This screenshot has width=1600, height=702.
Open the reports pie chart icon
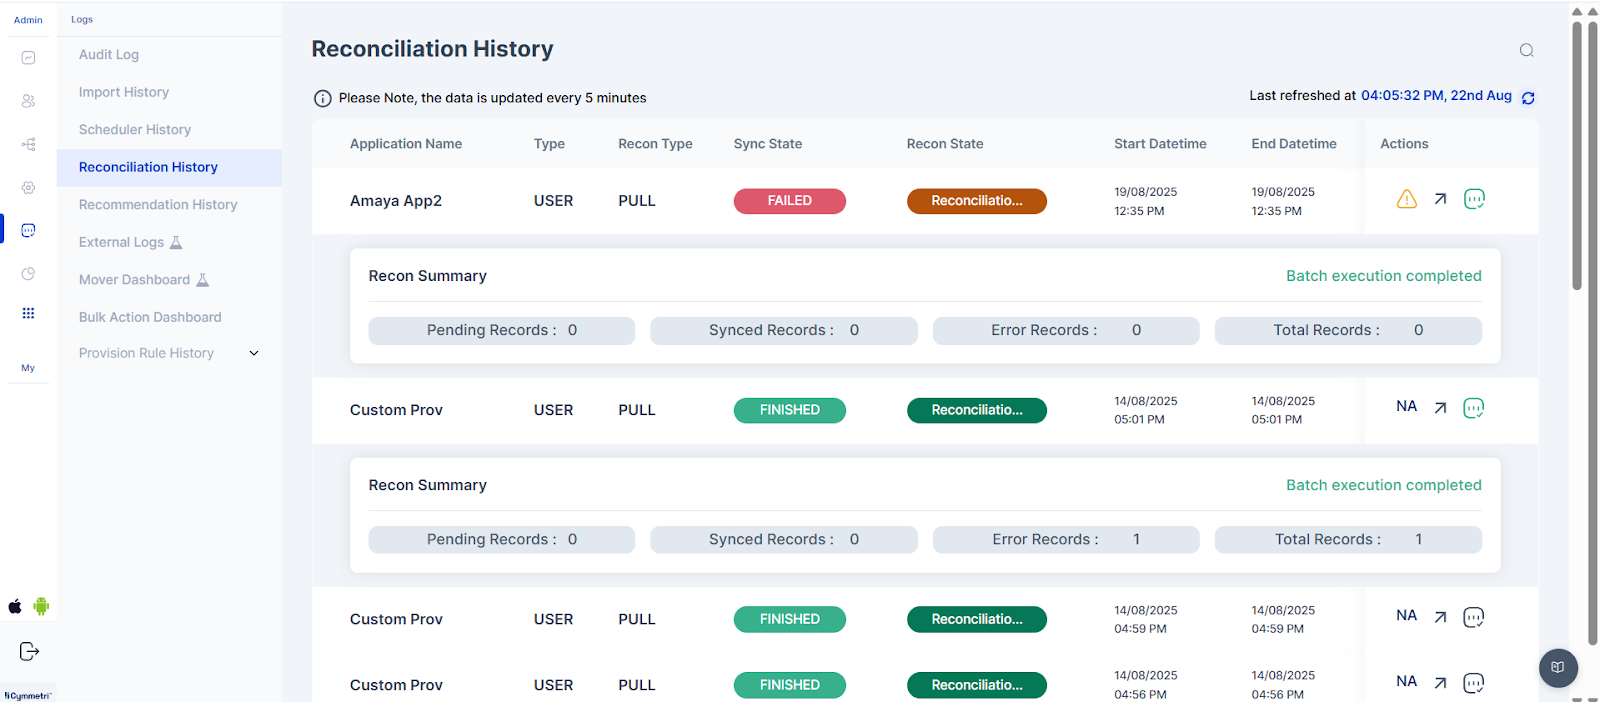[x=28, y=274]
